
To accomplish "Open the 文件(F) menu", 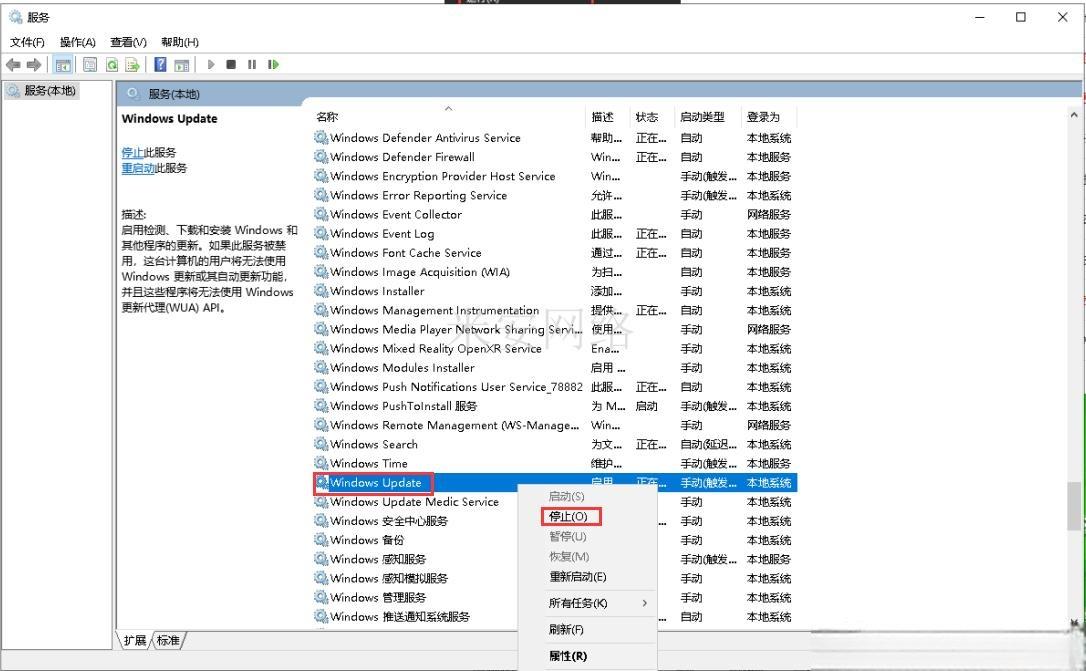I will [x=27, y=42].
